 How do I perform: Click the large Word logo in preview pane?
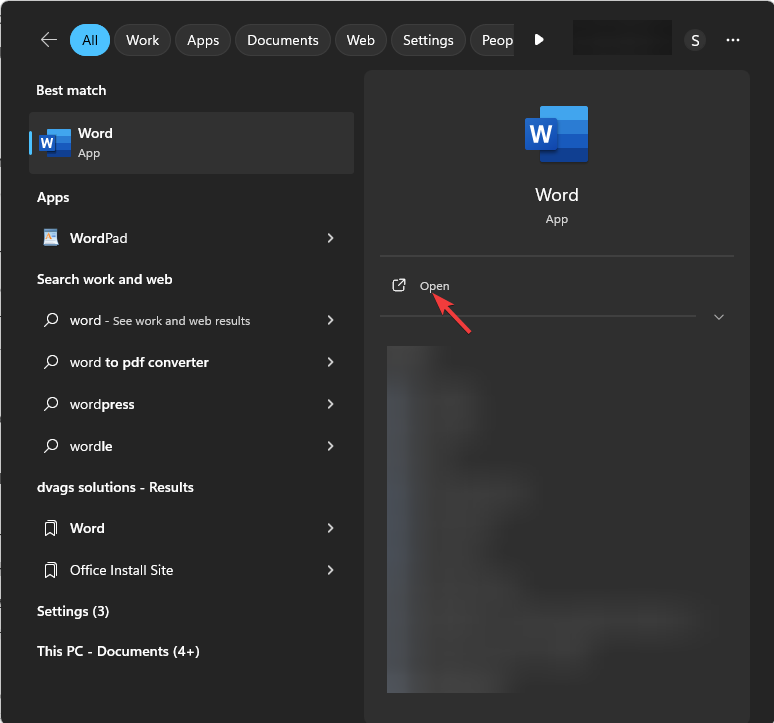tap(556, 134)
